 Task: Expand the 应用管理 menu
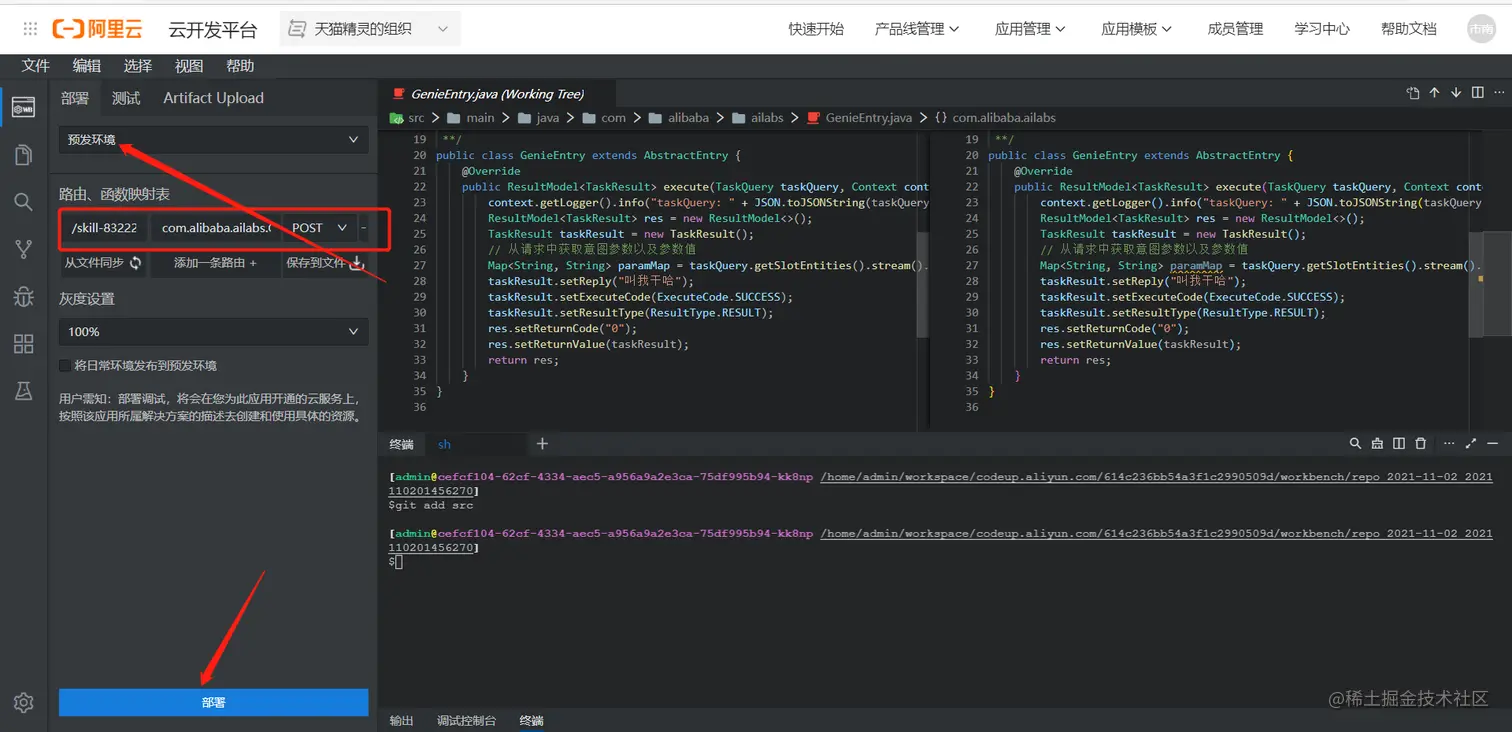pyautogui.click(x=1030, y=29)
